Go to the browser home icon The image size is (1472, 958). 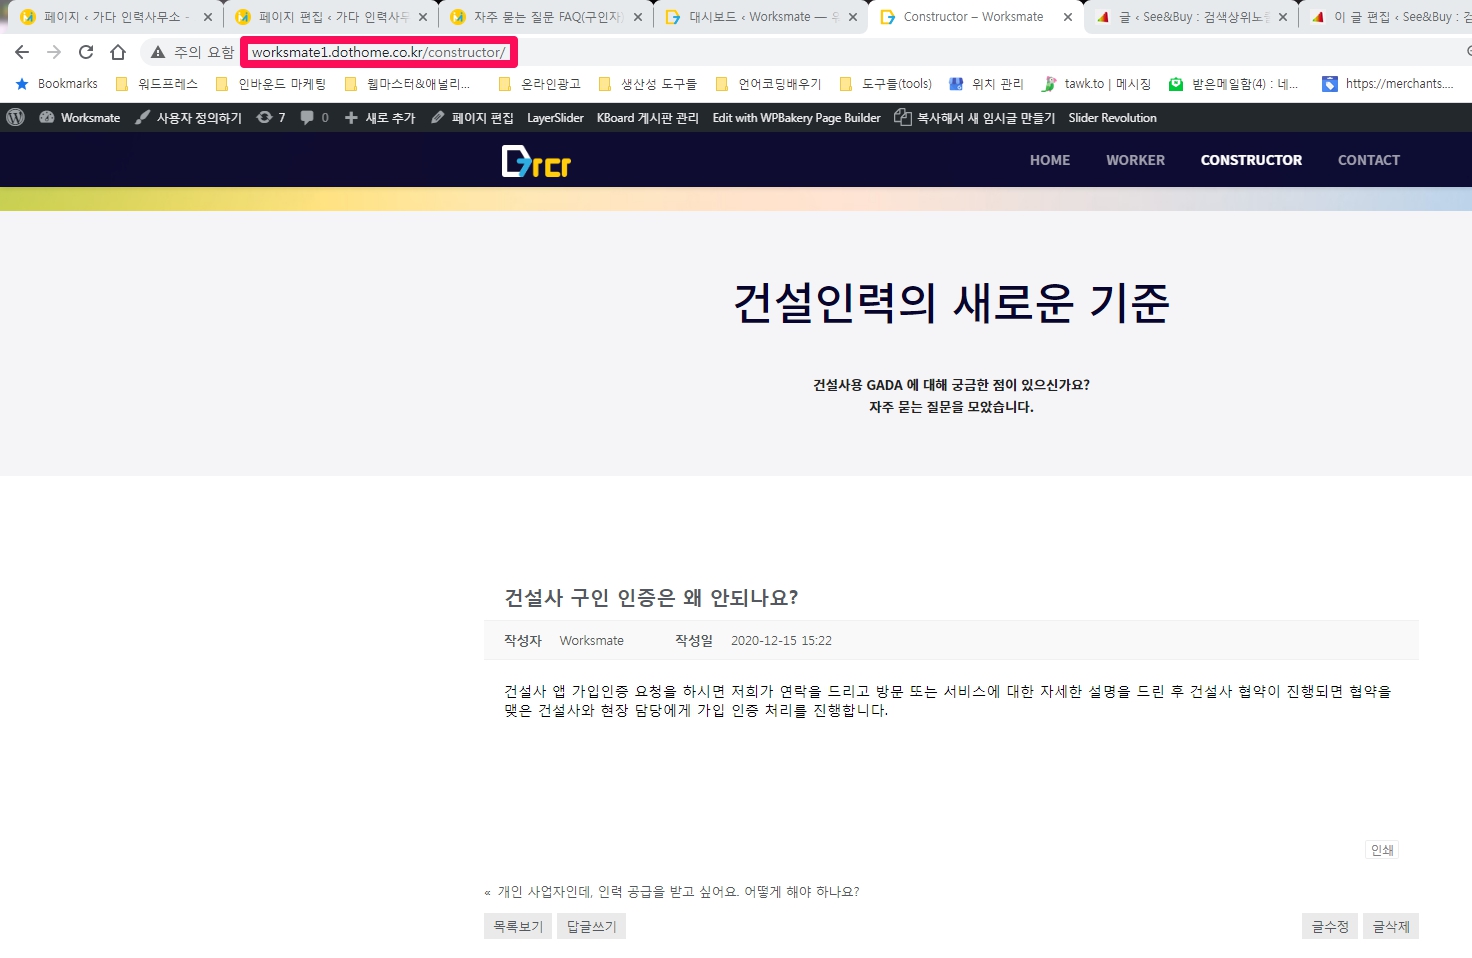[x=118, y=52]
